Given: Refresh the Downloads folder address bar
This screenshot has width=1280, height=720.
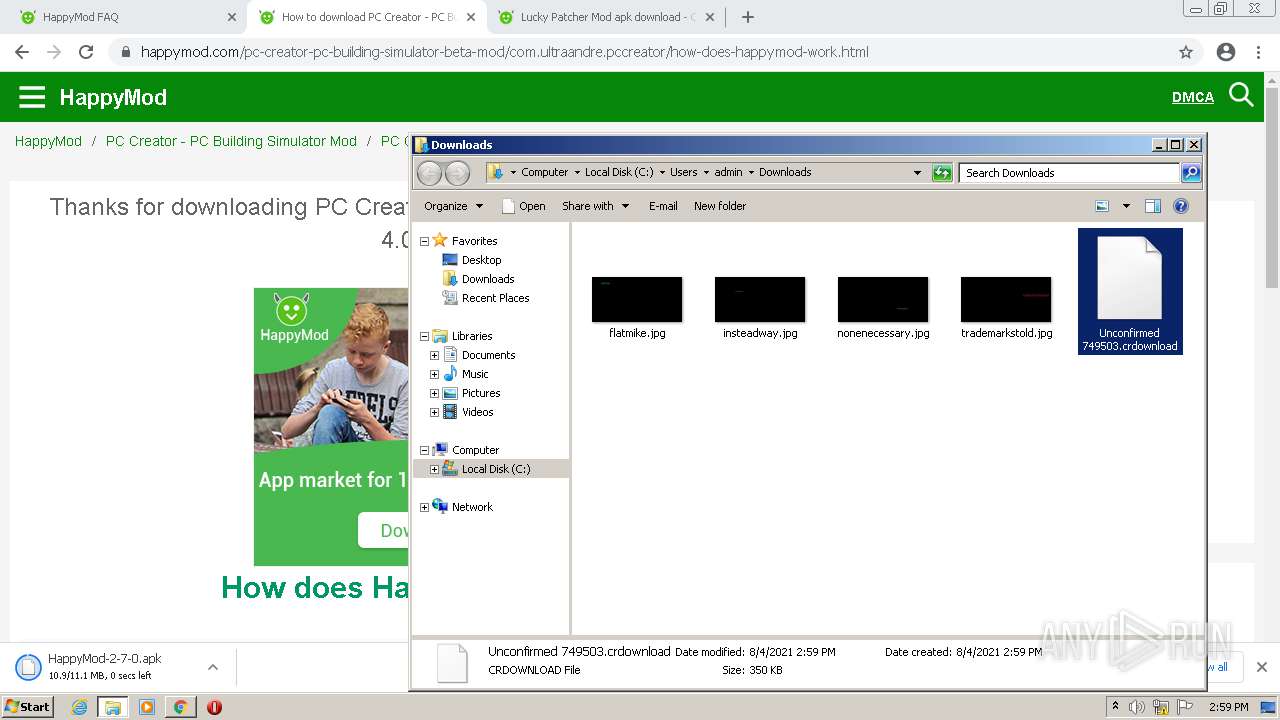Looking at the screenshot, I should click(942, 173).
